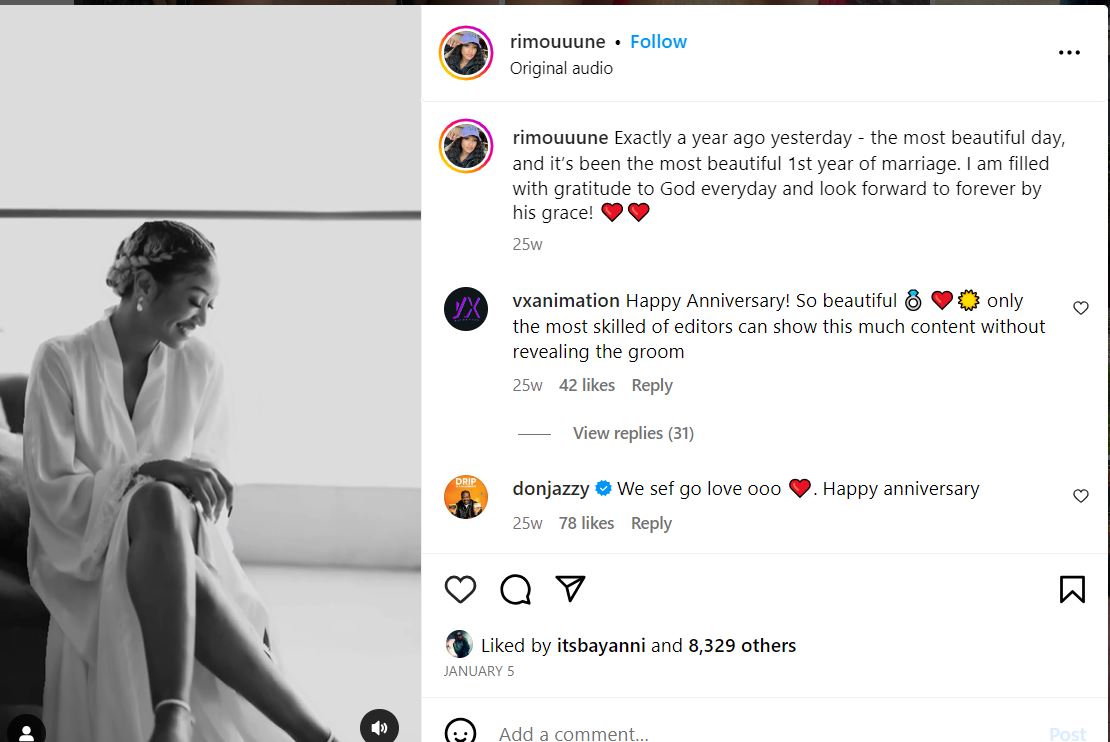Viewport: 1110px width, 742px height.
Task: Expand View replies (31)
Action: coord(633,433)
